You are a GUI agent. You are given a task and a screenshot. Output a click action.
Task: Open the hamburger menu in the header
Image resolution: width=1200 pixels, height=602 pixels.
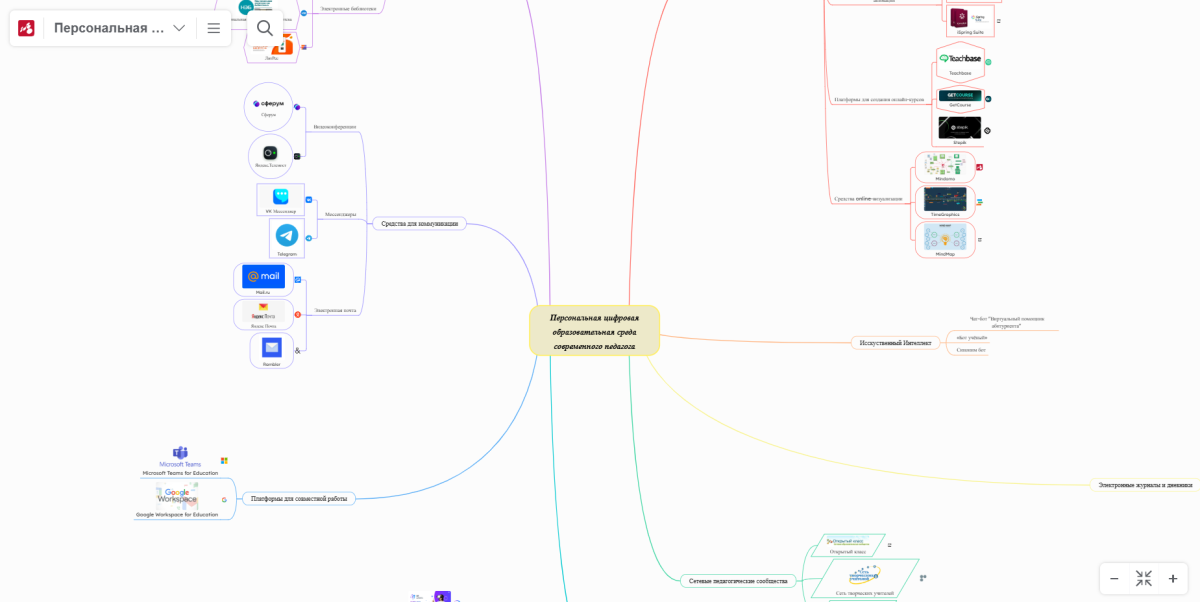214,28
